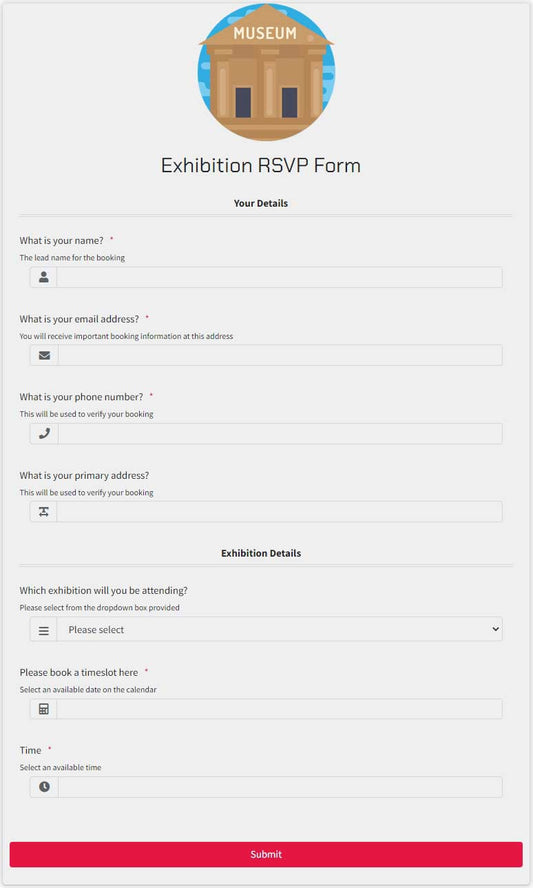Image resolution: width=533 pixels, height=888 pixels.
Task: Click the 'Please book a timeslot here' label
Action: coord(79,672)
